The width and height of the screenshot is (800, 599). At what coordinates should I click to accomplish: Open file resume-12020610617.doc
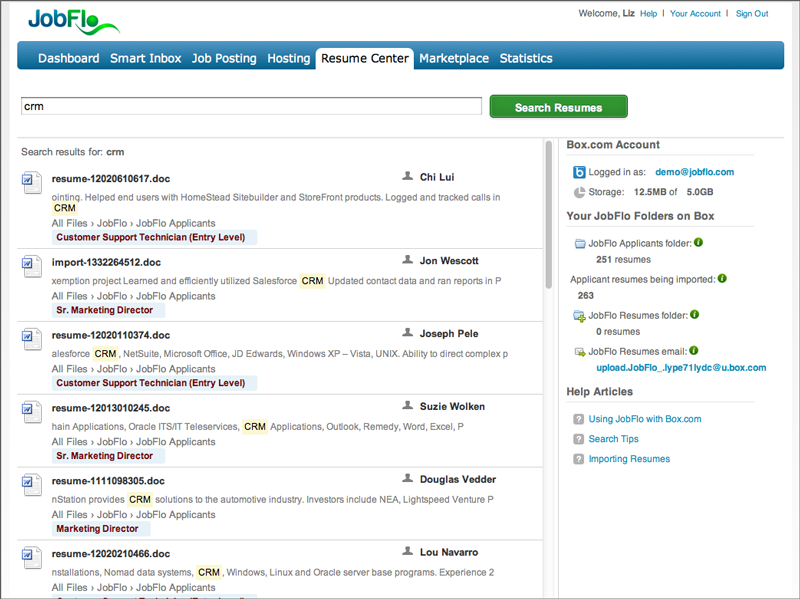point(111,179)
